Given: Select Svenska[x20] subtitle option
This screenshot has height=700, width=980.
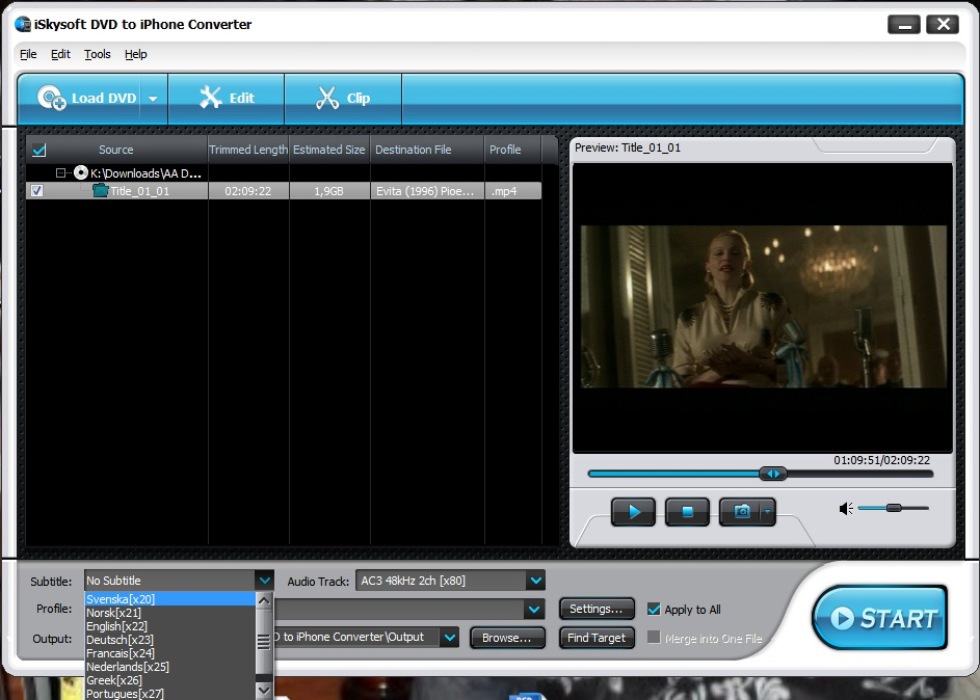Looking at the screenshot, I should click(170, 599).
